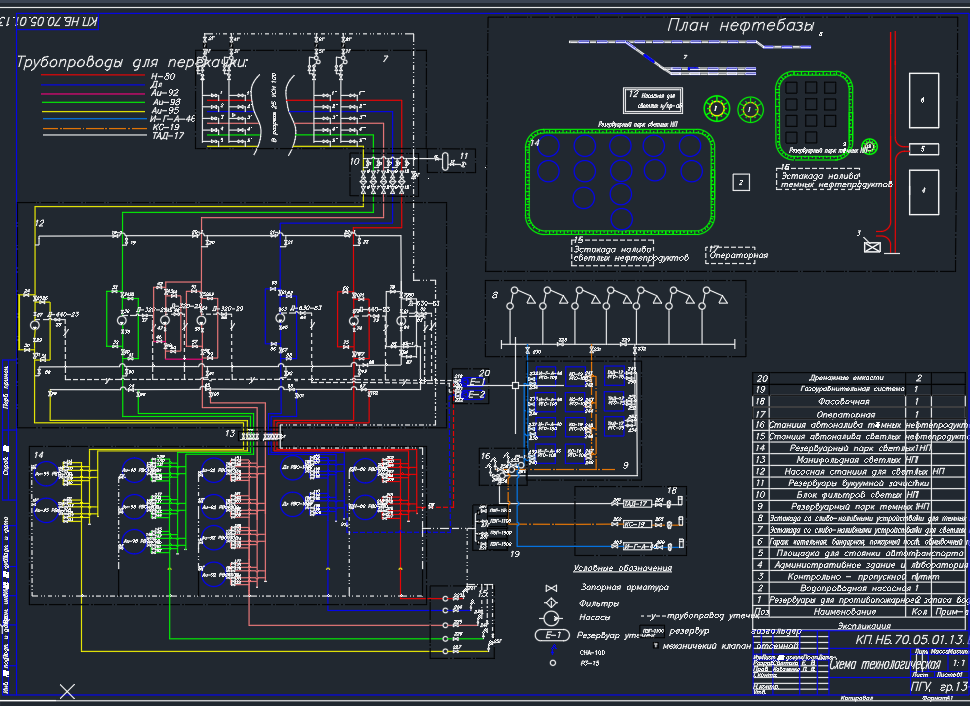Click row 1 "Резервуары для противопожарного запаса"

(x=861, y=600)
